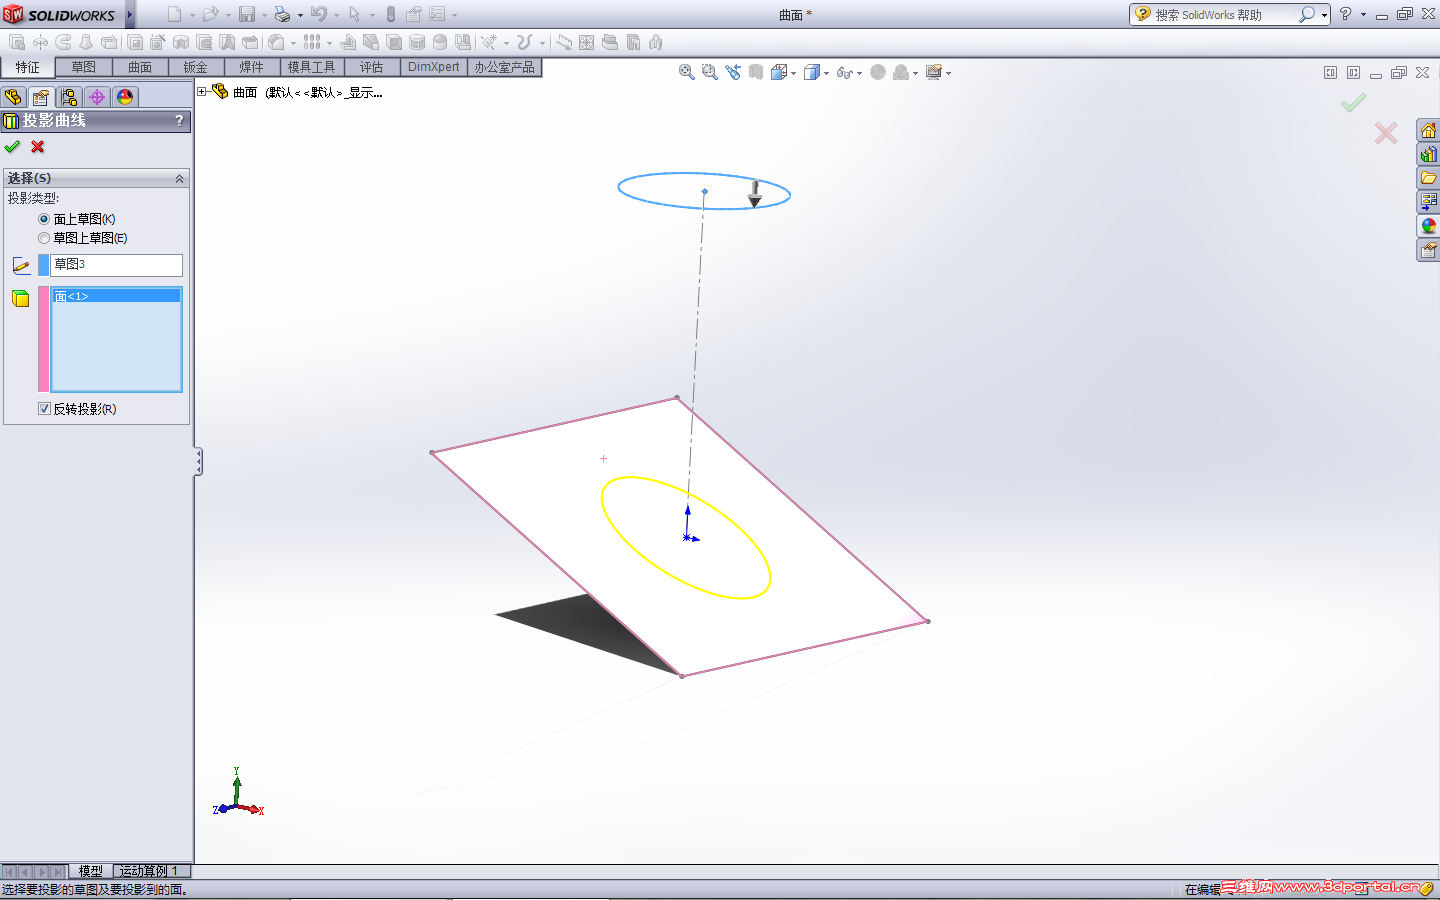Click Section View icon

tap(756, 72)
